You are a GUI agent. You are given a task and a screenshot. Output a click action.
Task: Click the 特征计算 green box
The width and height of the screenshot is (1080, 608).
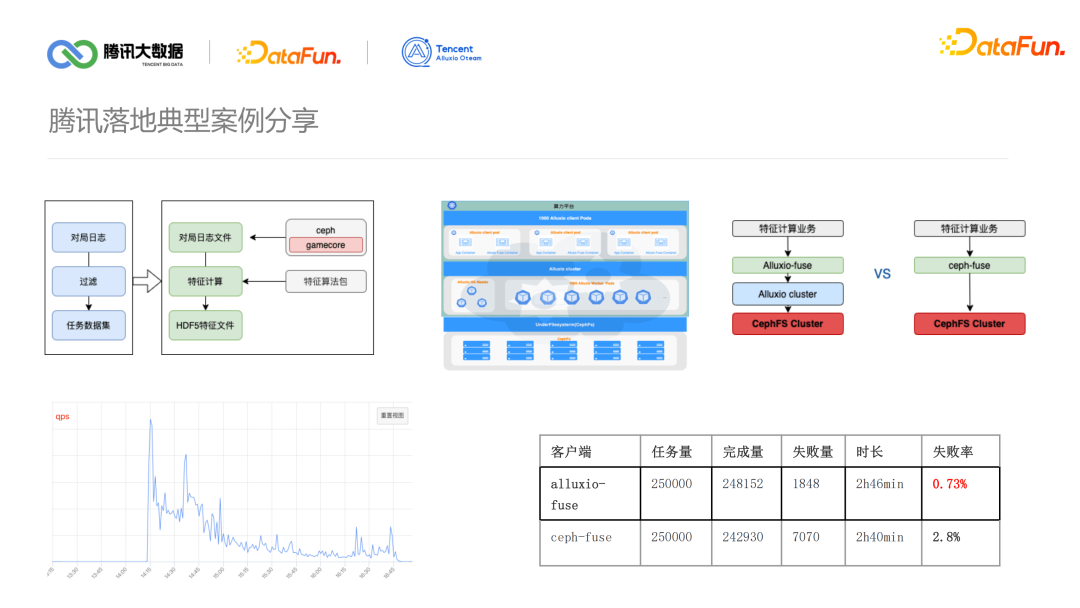pos(206,283)
